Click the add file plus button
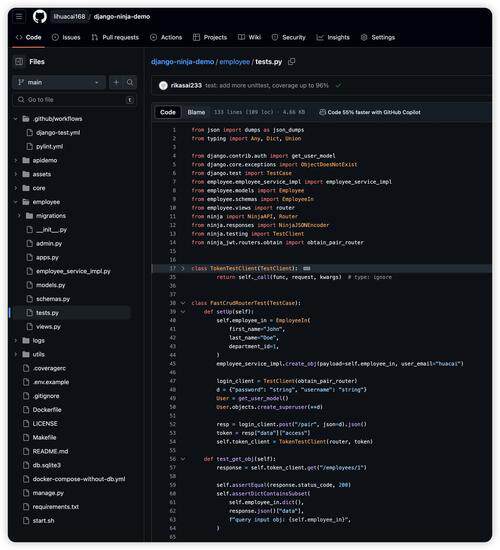 pos(116,82)
